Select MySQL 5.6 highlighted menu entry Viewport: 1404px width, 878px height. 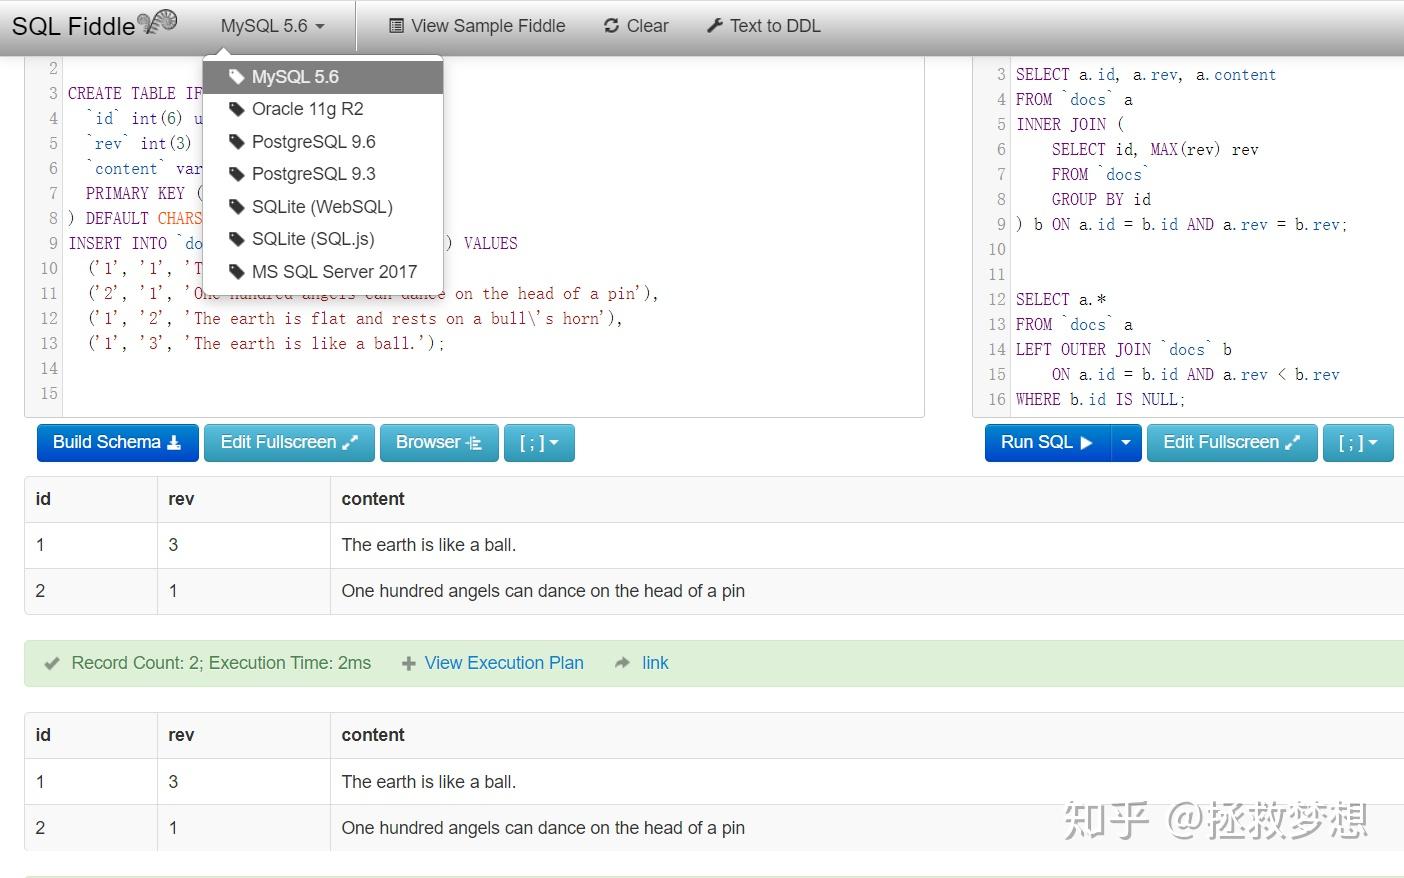[297, 76]
